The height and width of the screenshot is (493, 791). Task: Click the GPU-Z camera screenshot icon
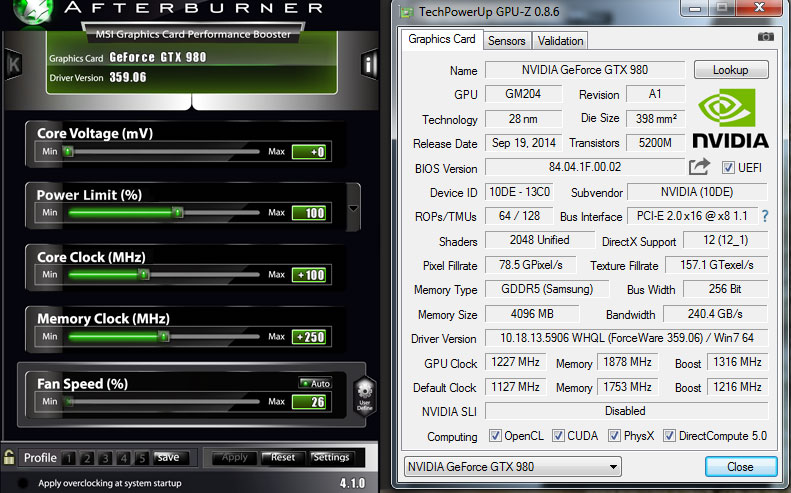(x=765, y=37)
